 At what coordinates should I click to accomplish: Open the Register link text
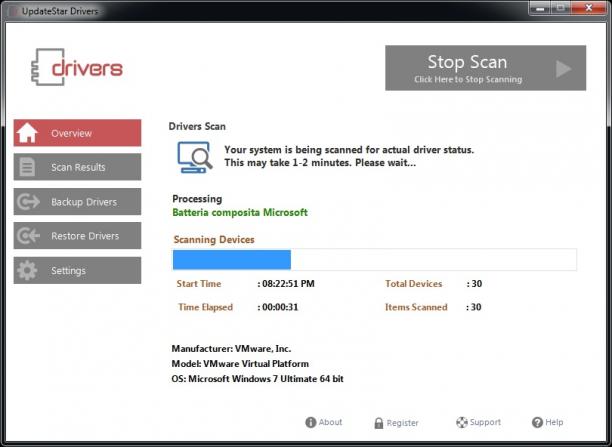pyautogui.click(x=402, y=423)
